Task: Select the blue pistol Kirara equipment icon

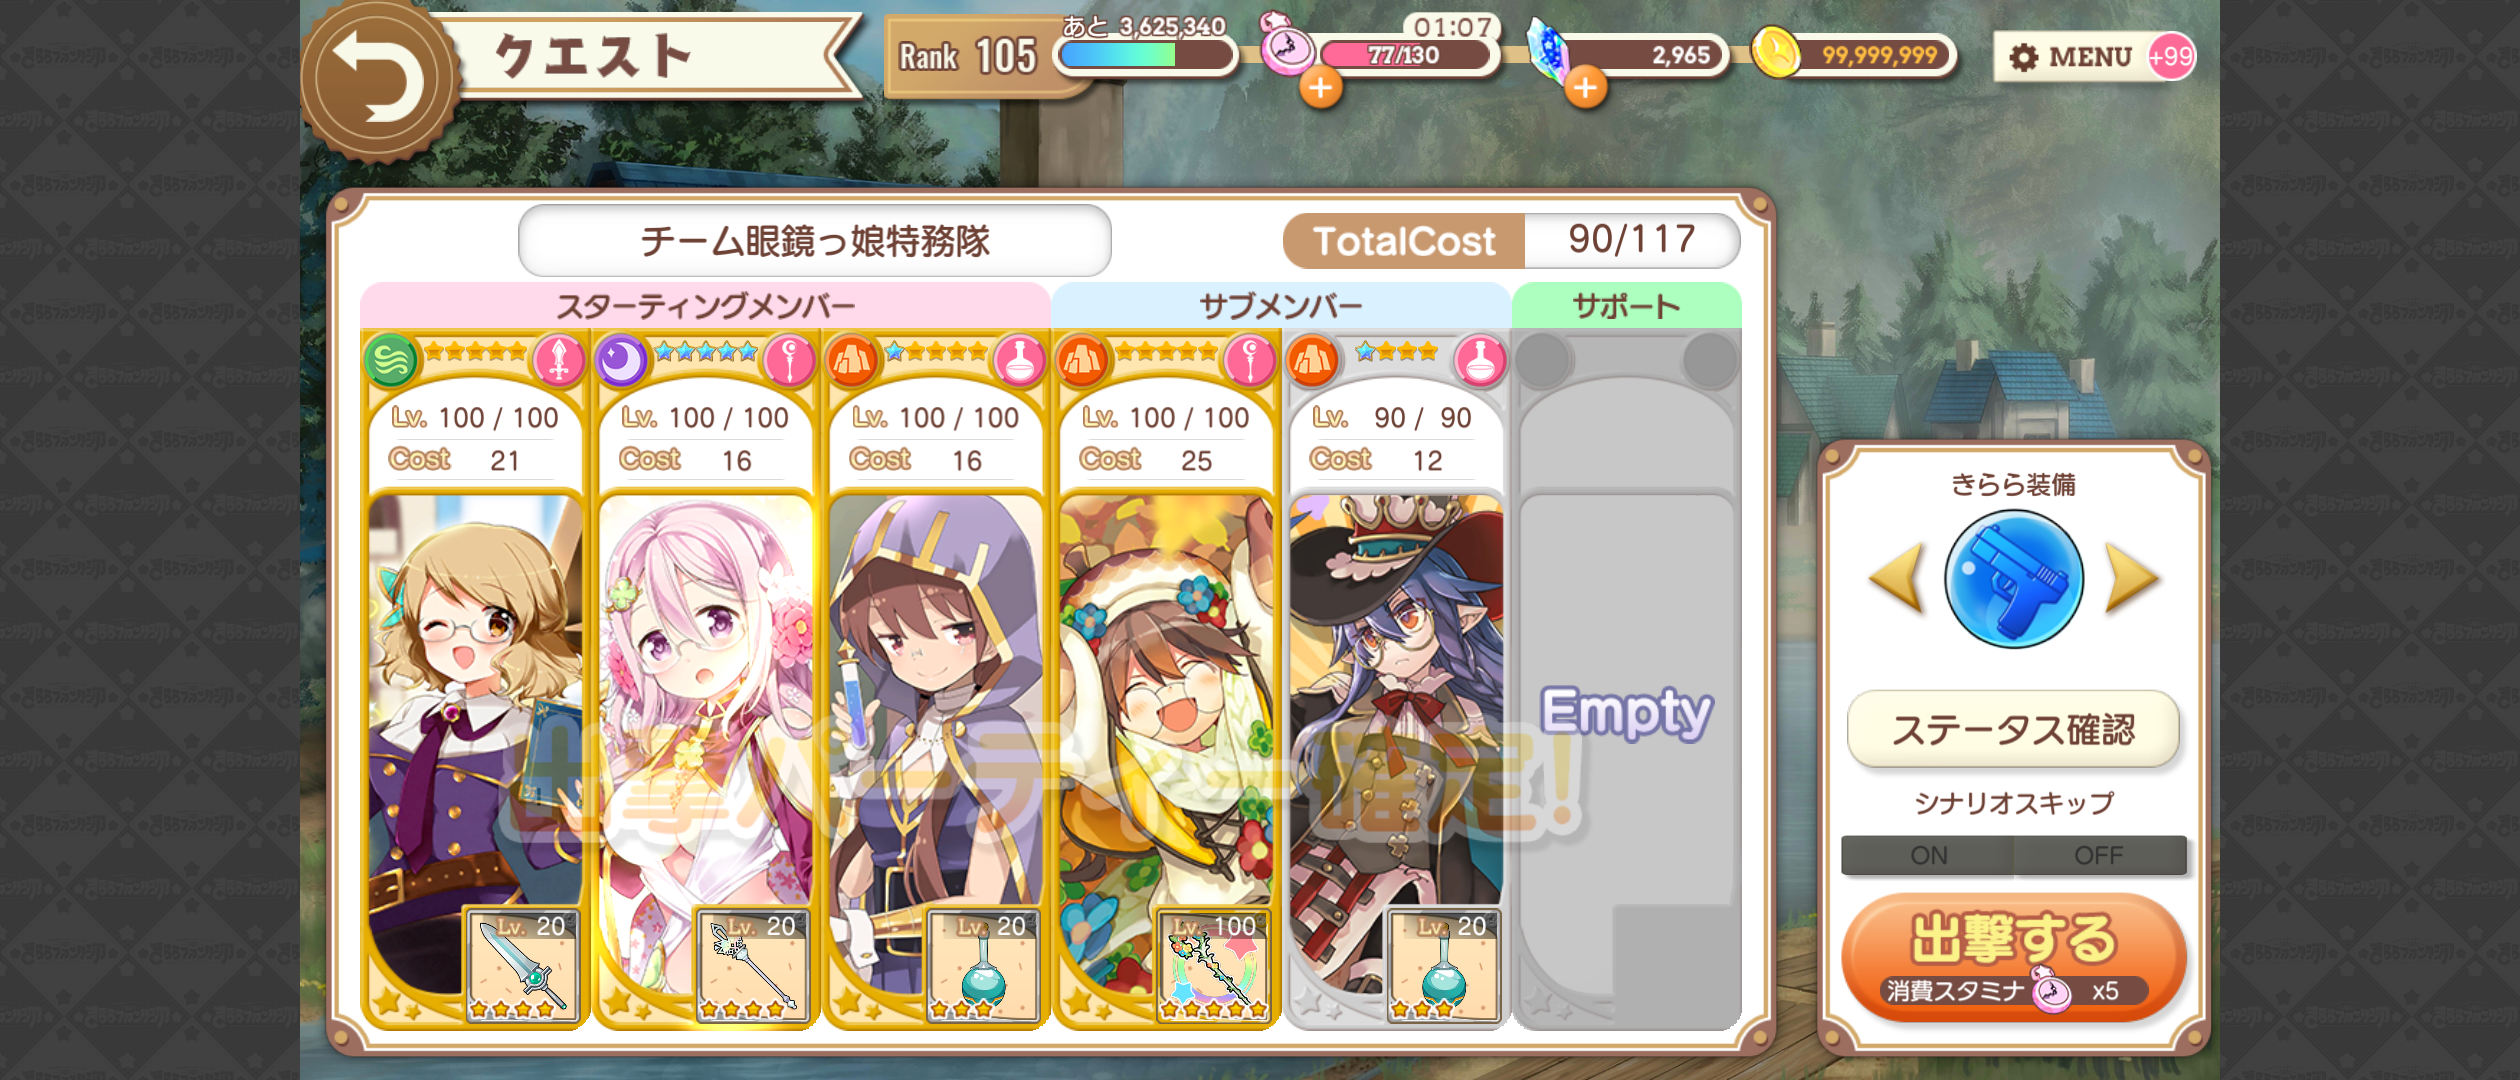Action: coord(2013,579)
